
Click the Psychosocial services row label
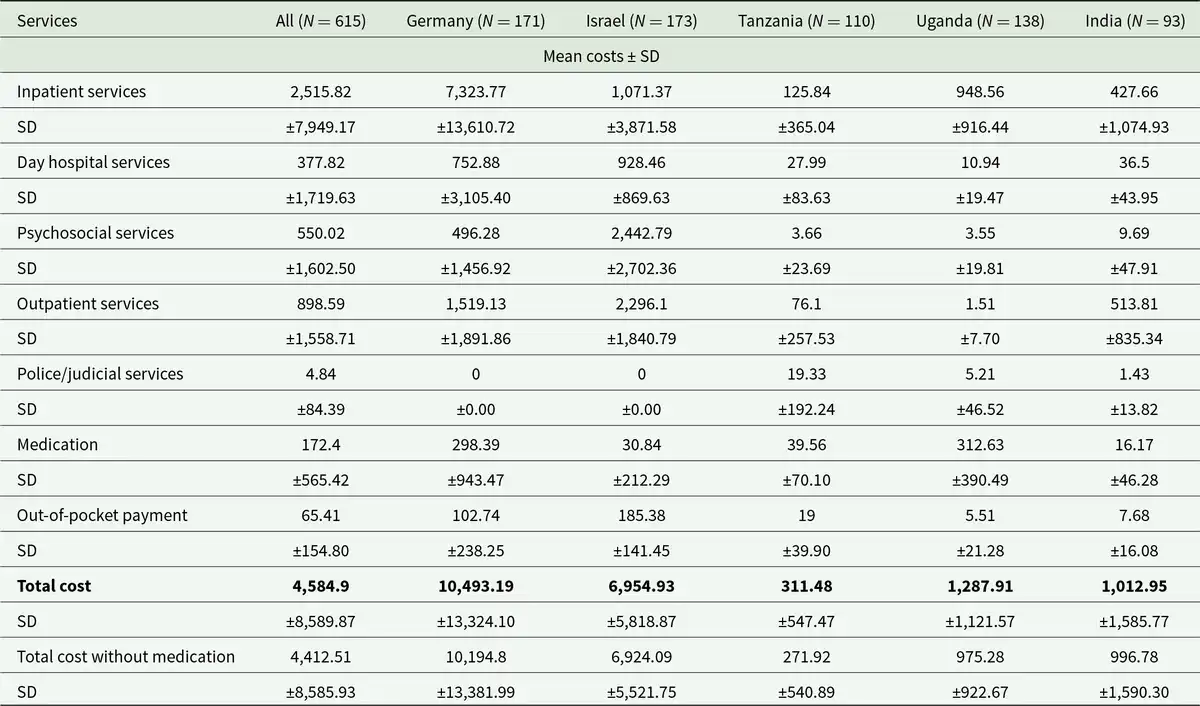point(95,233)
